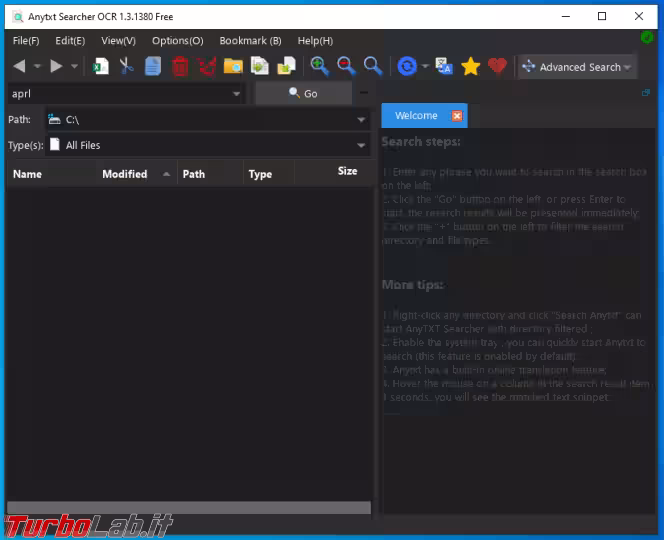This screenshot has height=540, width=664.
Task: Sort results by Modified column header
Action: (x=125, y=174)
